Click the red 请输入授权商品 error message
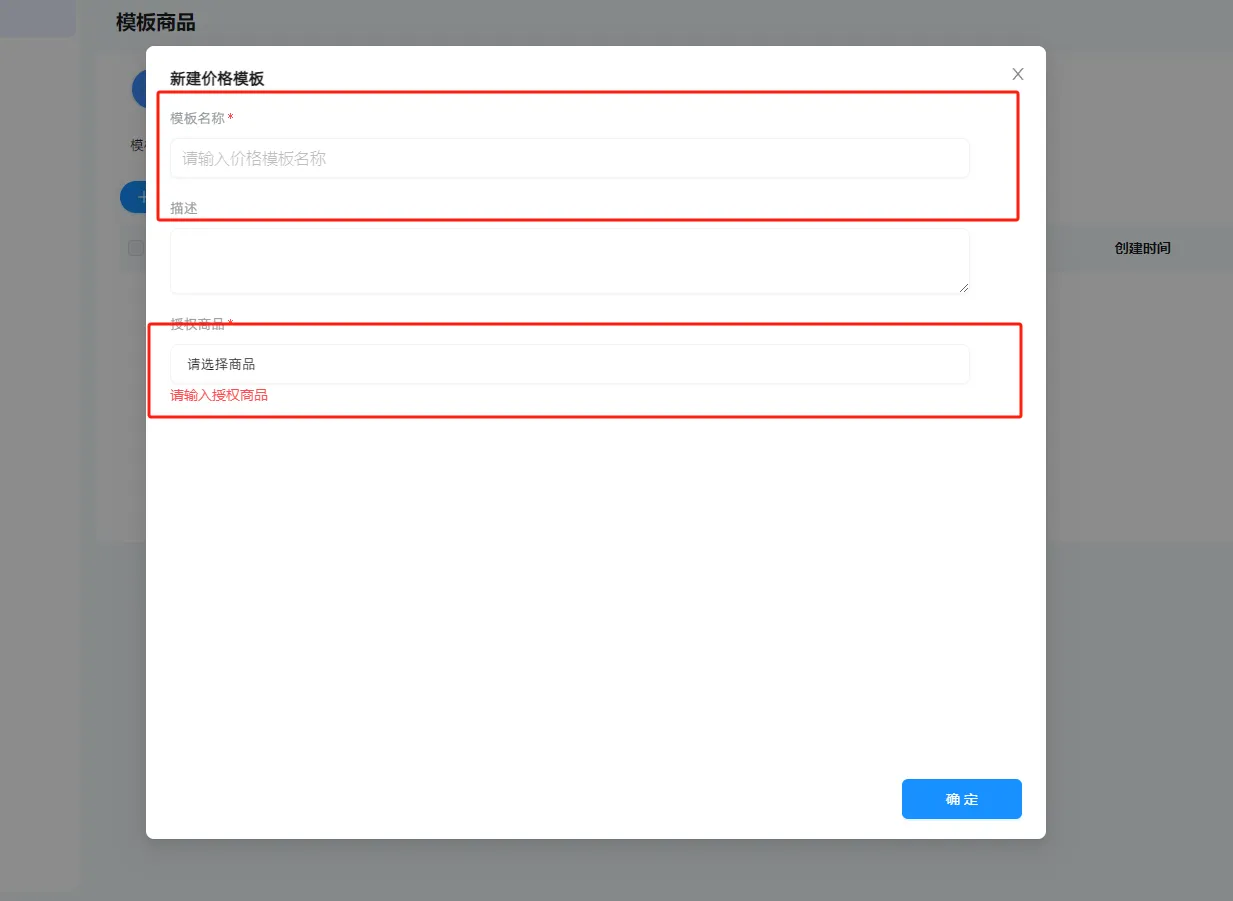The height and width of the screenshot is (901, 1233). coord(218,394)
